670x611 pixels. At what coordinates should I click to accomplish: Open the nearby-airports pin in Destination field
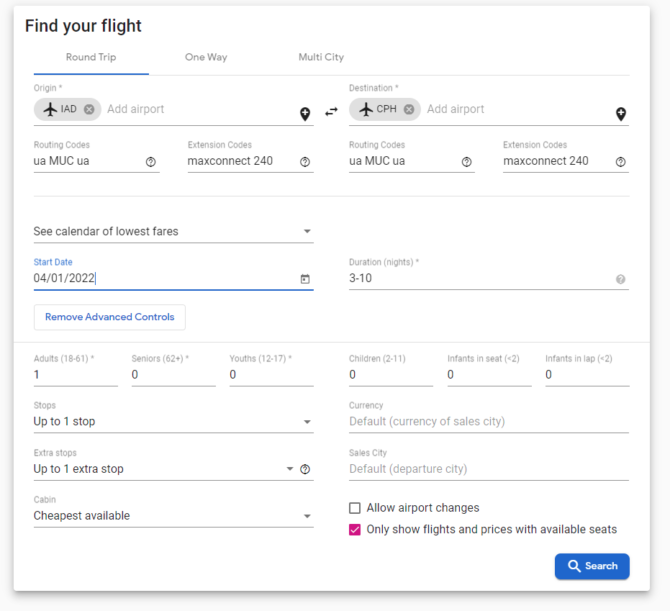point(621,114)
